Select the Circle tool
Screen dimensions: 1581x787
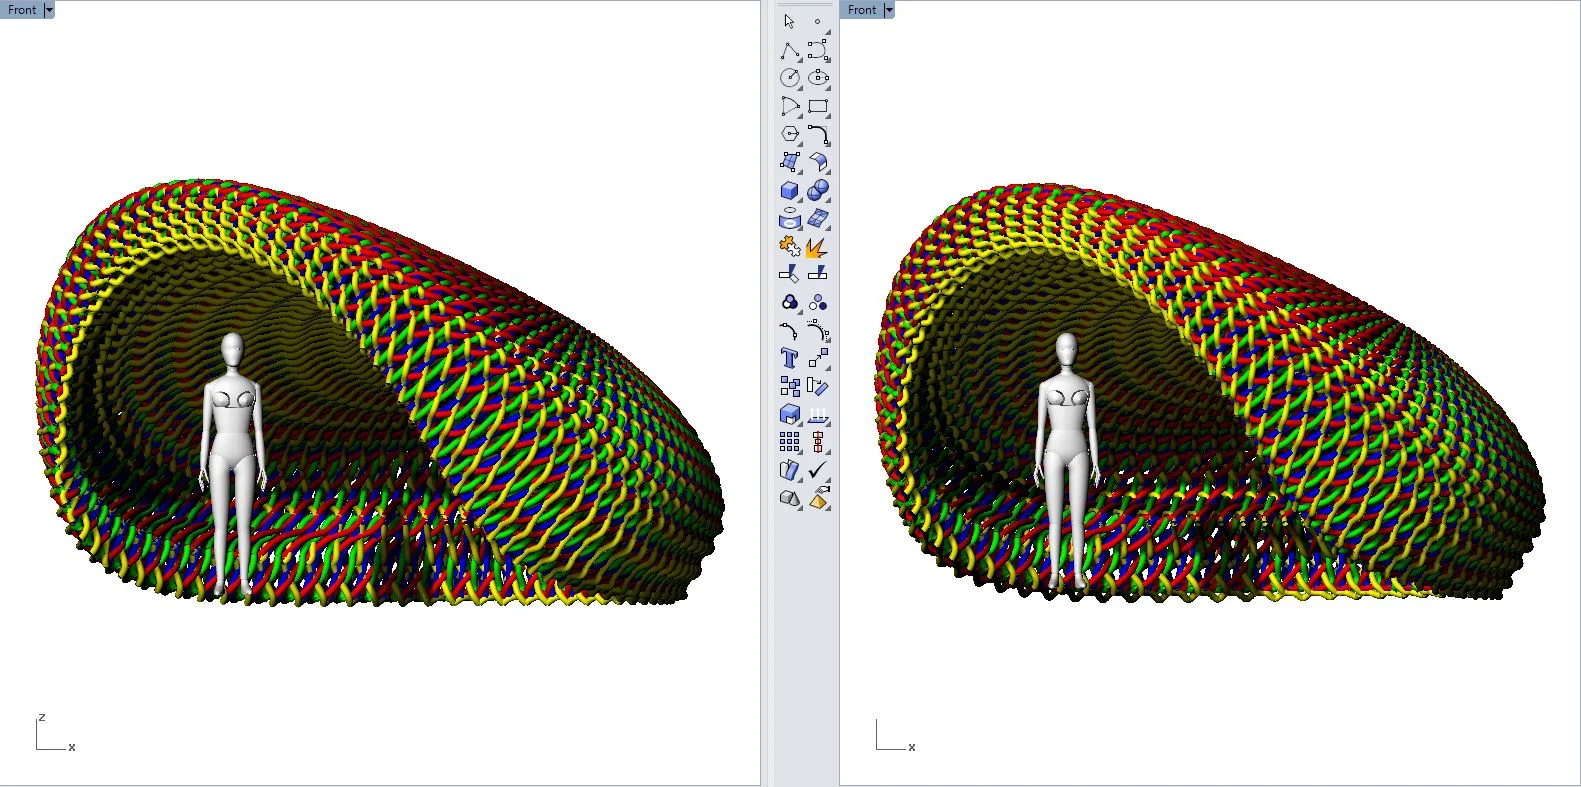click(x=789, y=78)
